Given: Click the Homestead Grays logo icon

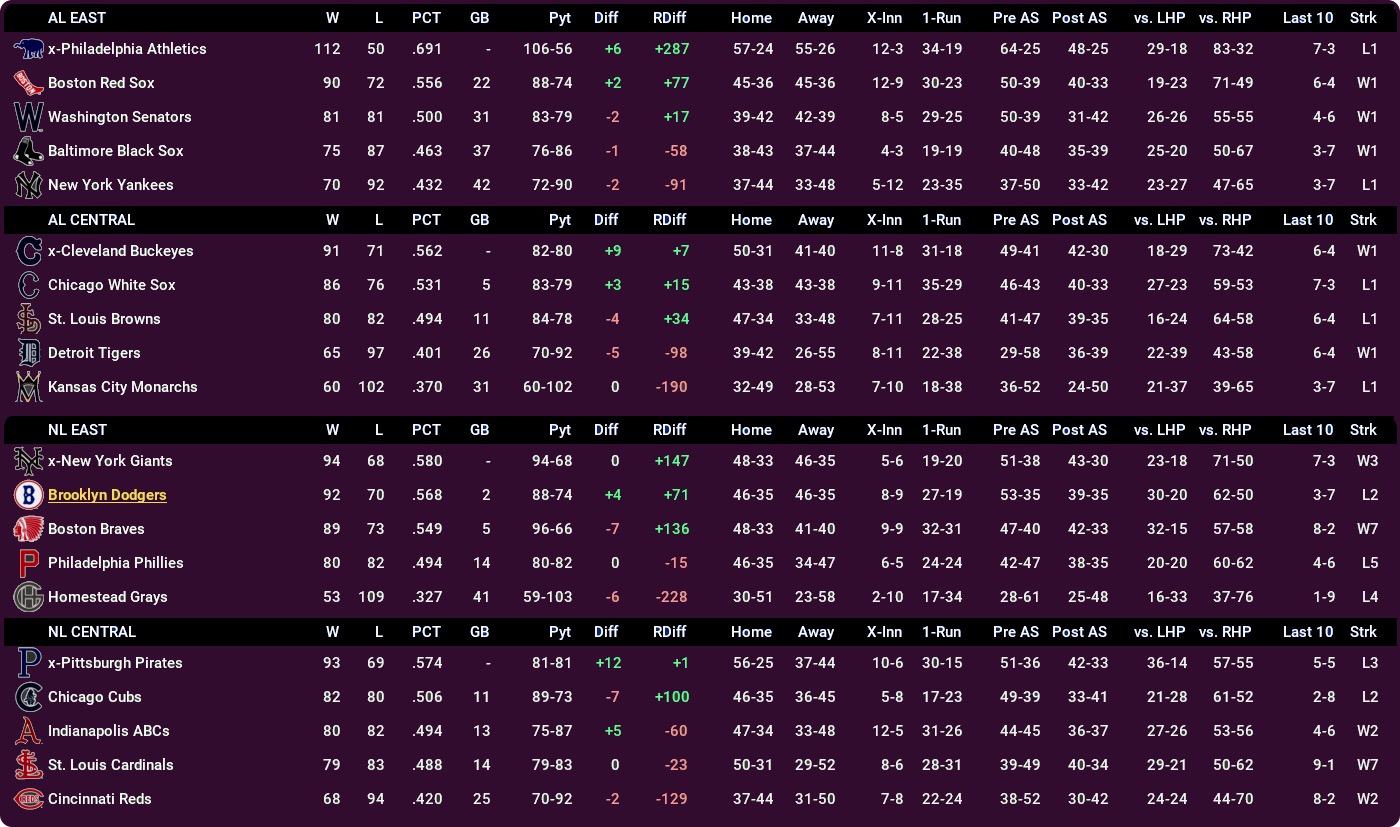Looking at the screenshot, I should (x=28, y=597).
